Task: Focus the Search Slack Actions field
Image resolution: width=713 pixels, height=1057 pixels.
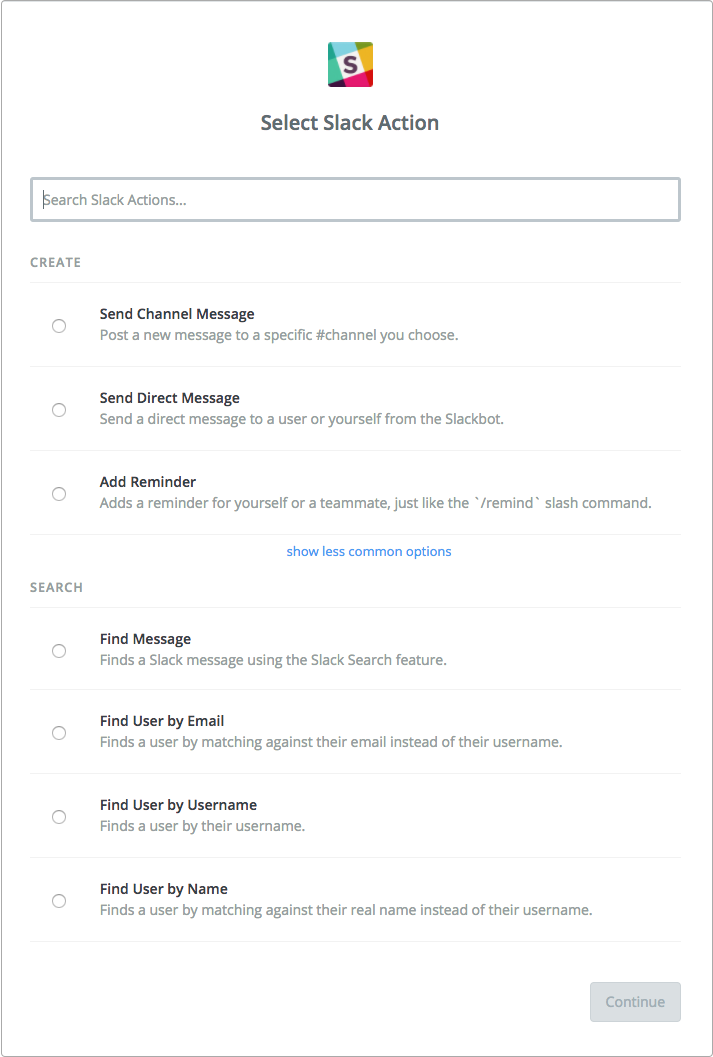Action: [355, 200]
